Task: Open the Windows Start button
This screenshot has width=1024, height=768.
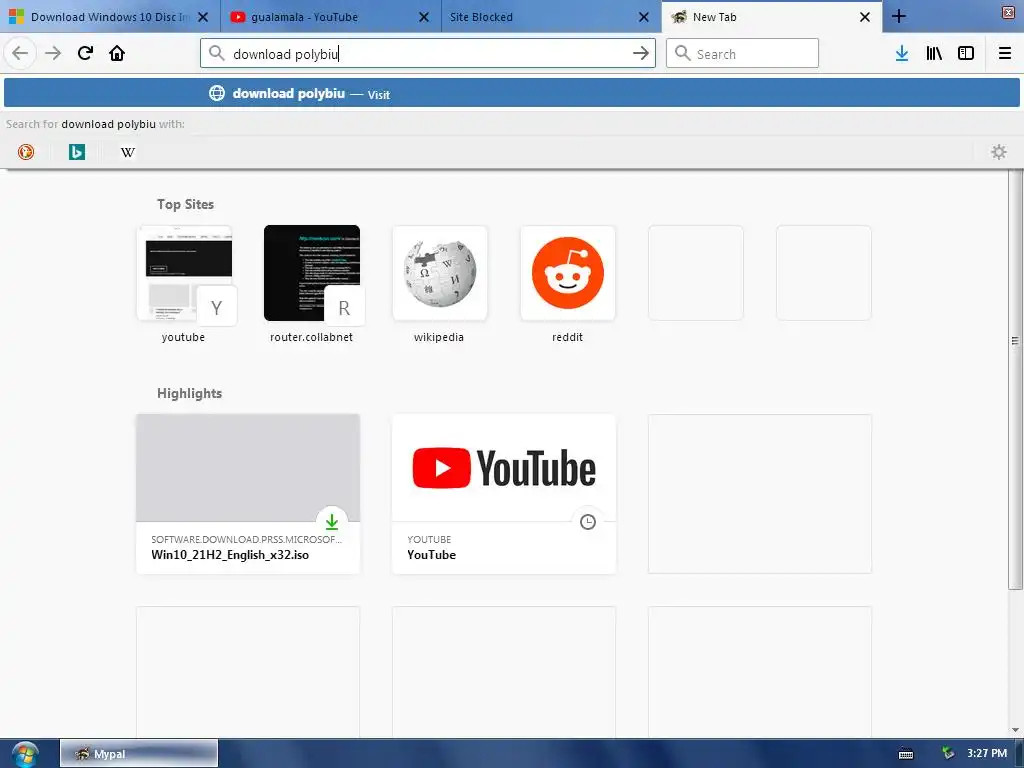Action: [24, 754]
